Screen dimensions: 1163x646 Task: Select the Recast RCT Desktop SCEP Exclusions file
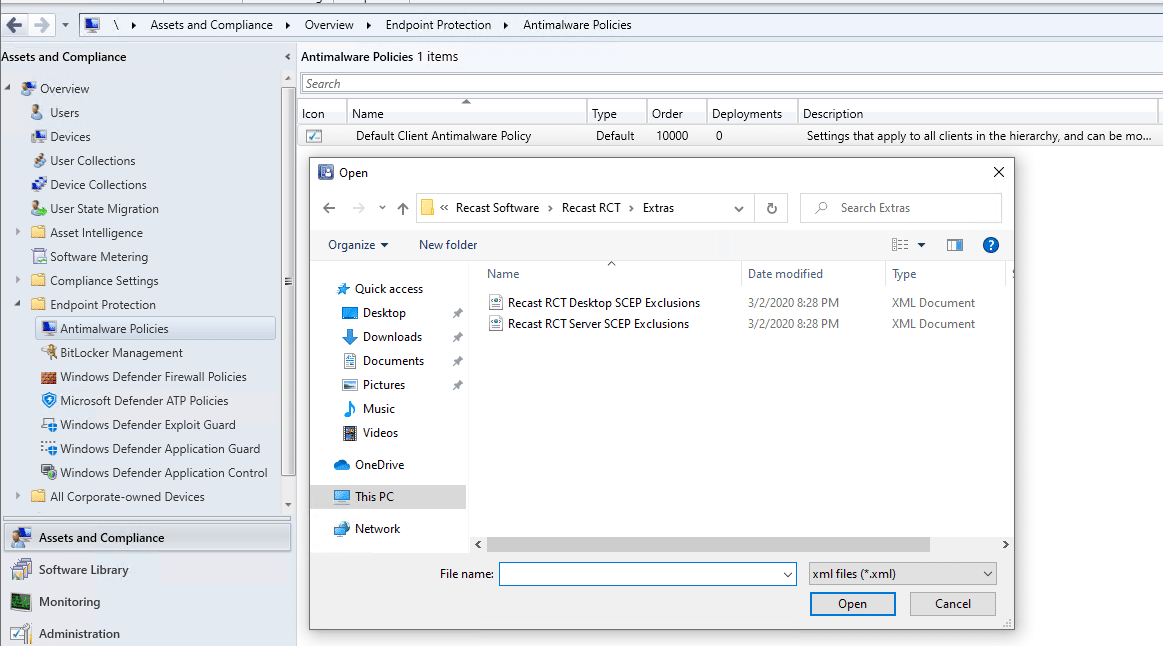click(604, 302)
